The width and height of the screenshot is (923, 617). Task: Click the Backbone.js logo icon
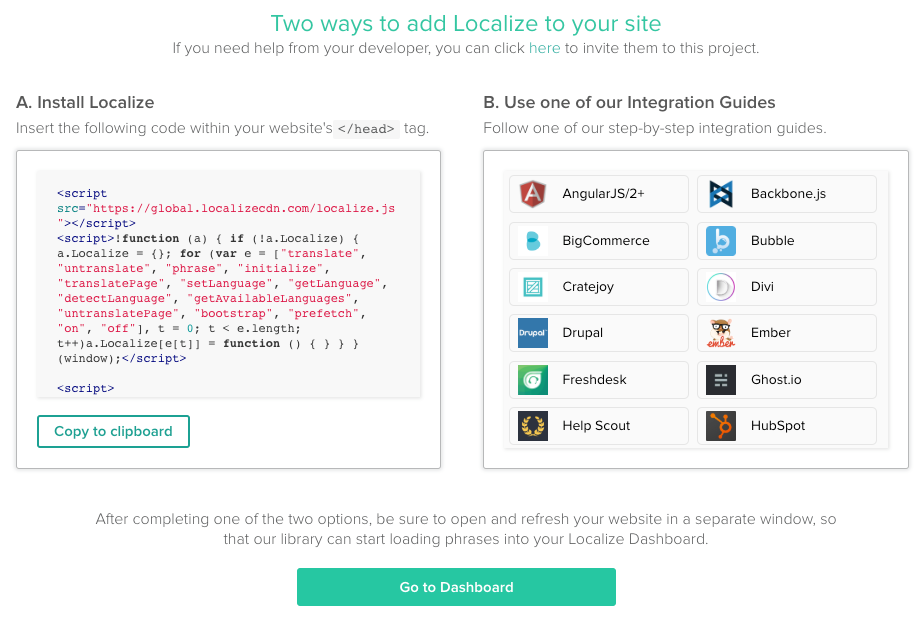point(721,194)
